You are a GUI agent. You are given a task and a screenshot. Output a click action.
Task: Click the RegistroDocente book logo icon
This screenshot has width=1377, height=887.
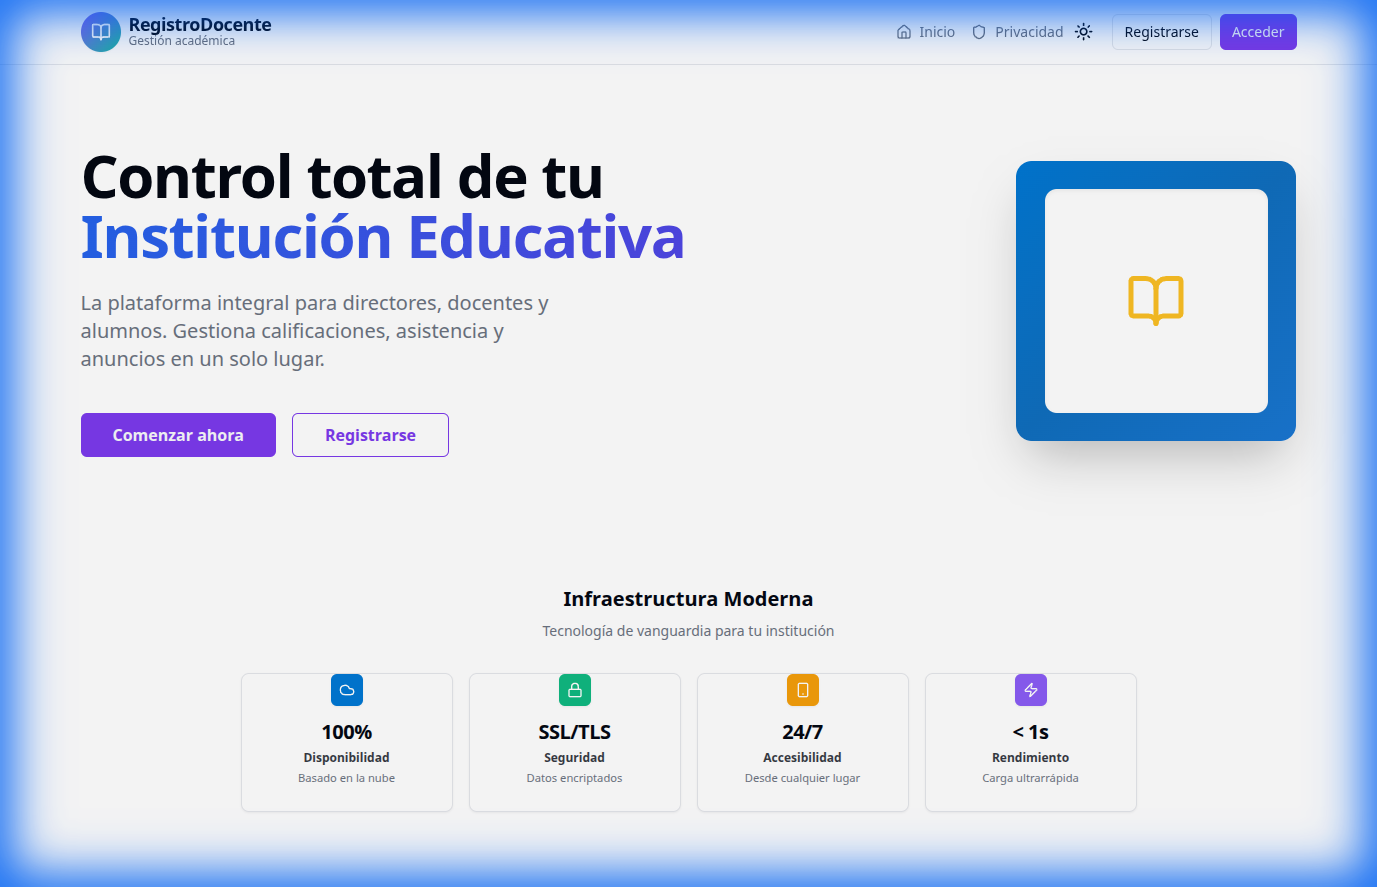pyautogui.click(x=100, y=31)
